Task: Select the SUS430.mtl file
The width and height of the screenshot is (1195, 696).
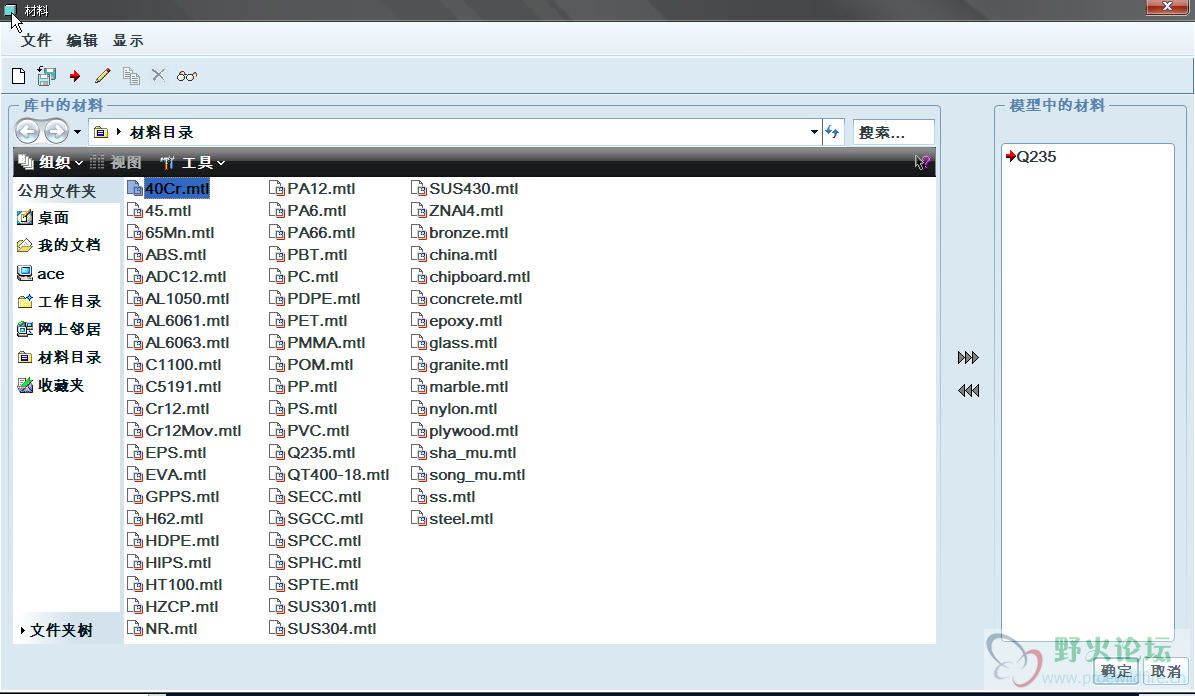Action: (x=465, y=188)
